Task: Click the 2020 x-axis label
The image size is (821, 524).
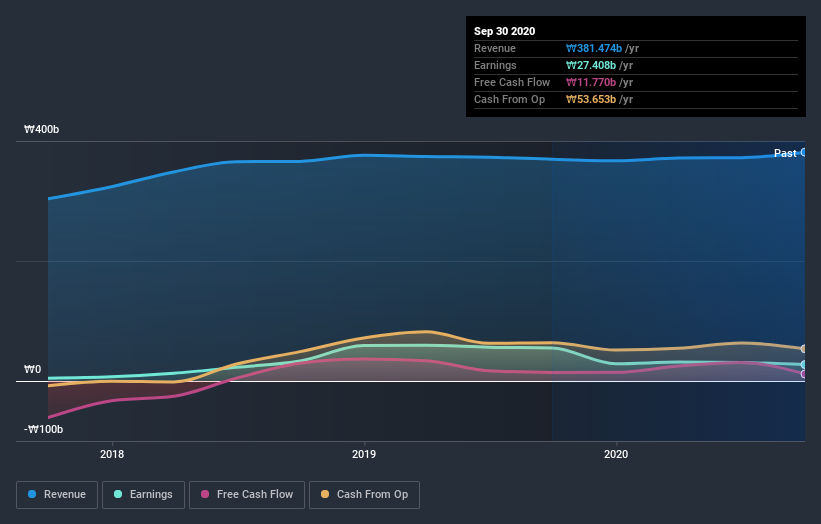Action: (x=616, y=454)
